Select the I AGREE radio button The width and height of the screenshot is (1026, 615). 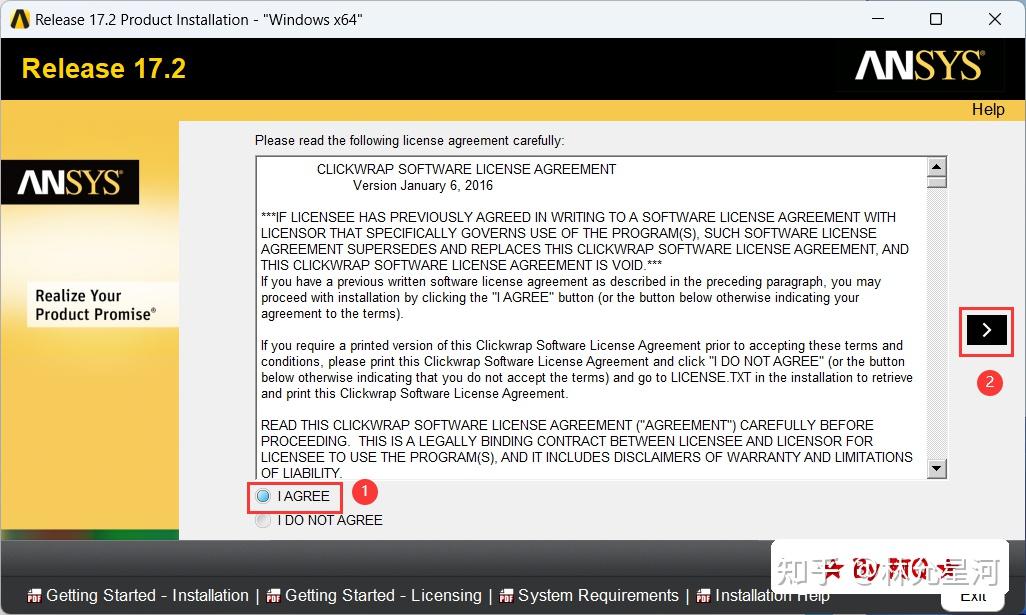click(263, 496)
